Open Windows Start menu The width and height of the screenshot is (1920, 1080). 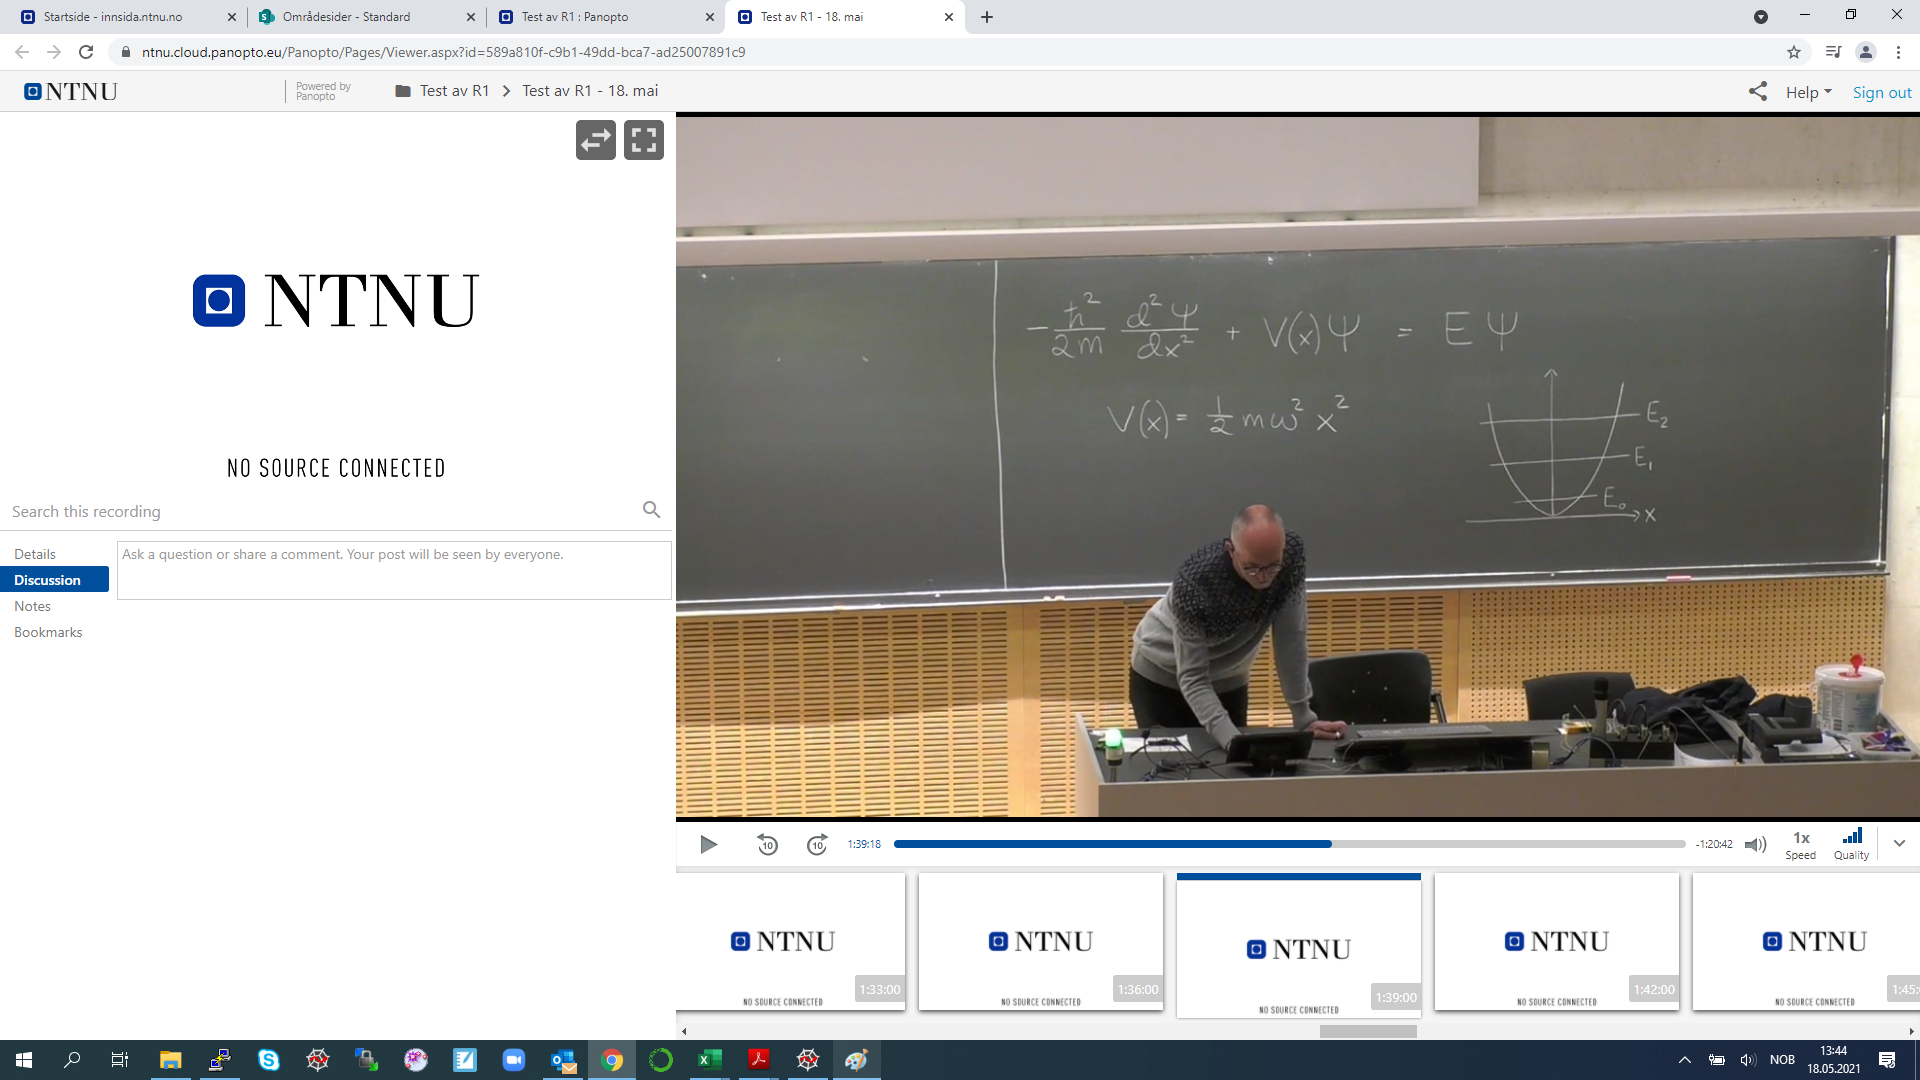pos(24,1060)
